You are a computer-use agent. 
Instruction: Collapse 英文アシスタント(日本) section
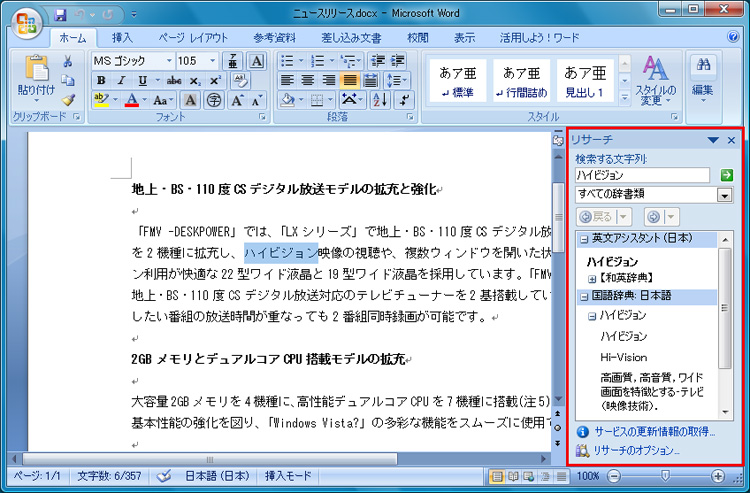point(584,239)
